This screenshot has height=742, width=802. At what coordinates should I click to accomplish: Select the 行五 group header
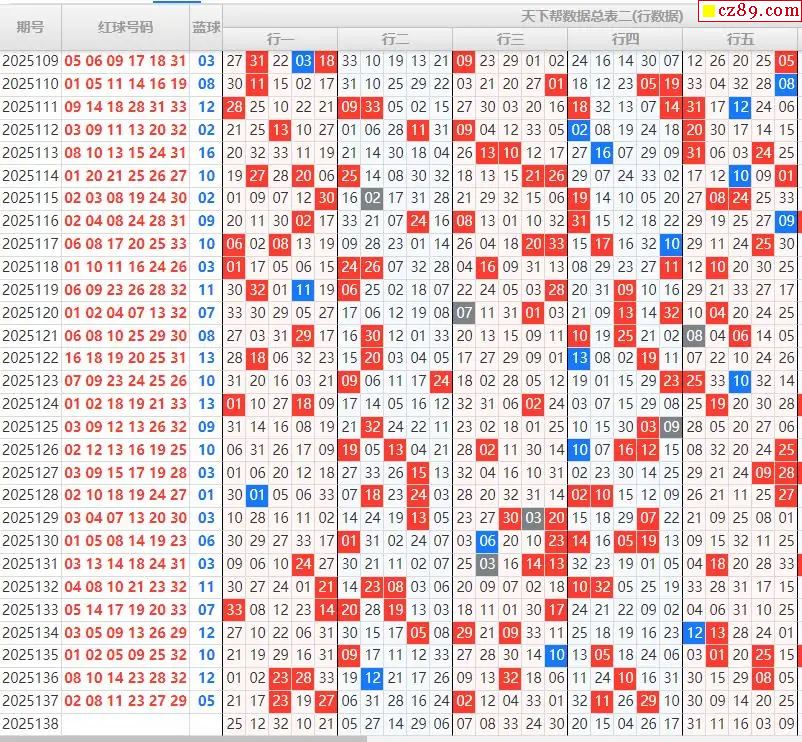tap(740, 39)
